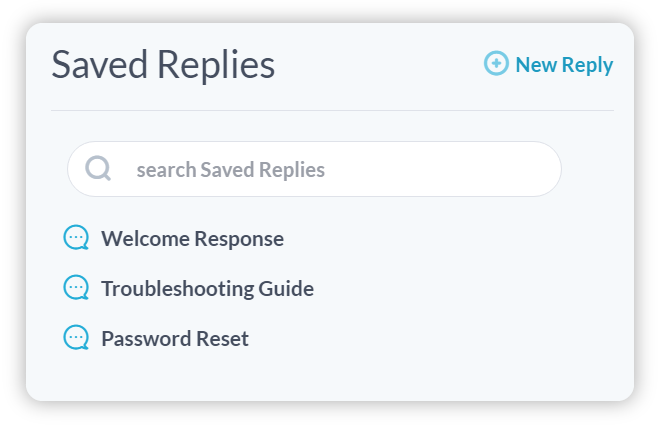Viewport: 665px width, 432px height.
Task: Click the plus circle icon beside New Reply
Action: pos(496,63)
